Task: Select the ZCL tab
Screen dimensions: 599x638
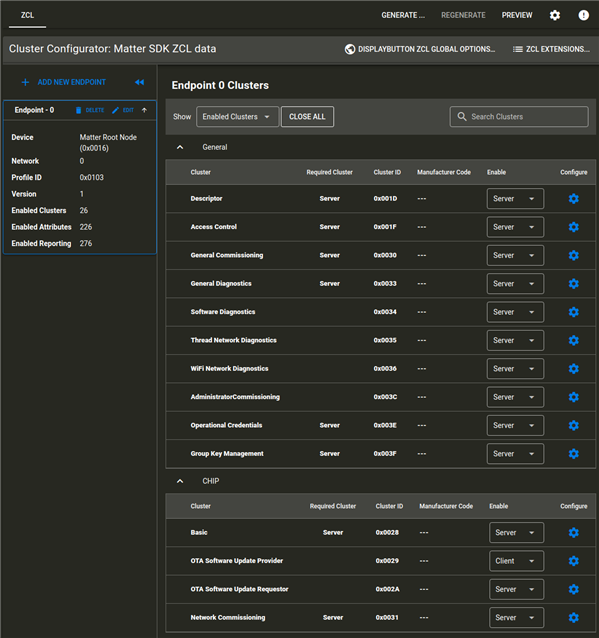Action: pyautogui.click(x=27, y=15)
